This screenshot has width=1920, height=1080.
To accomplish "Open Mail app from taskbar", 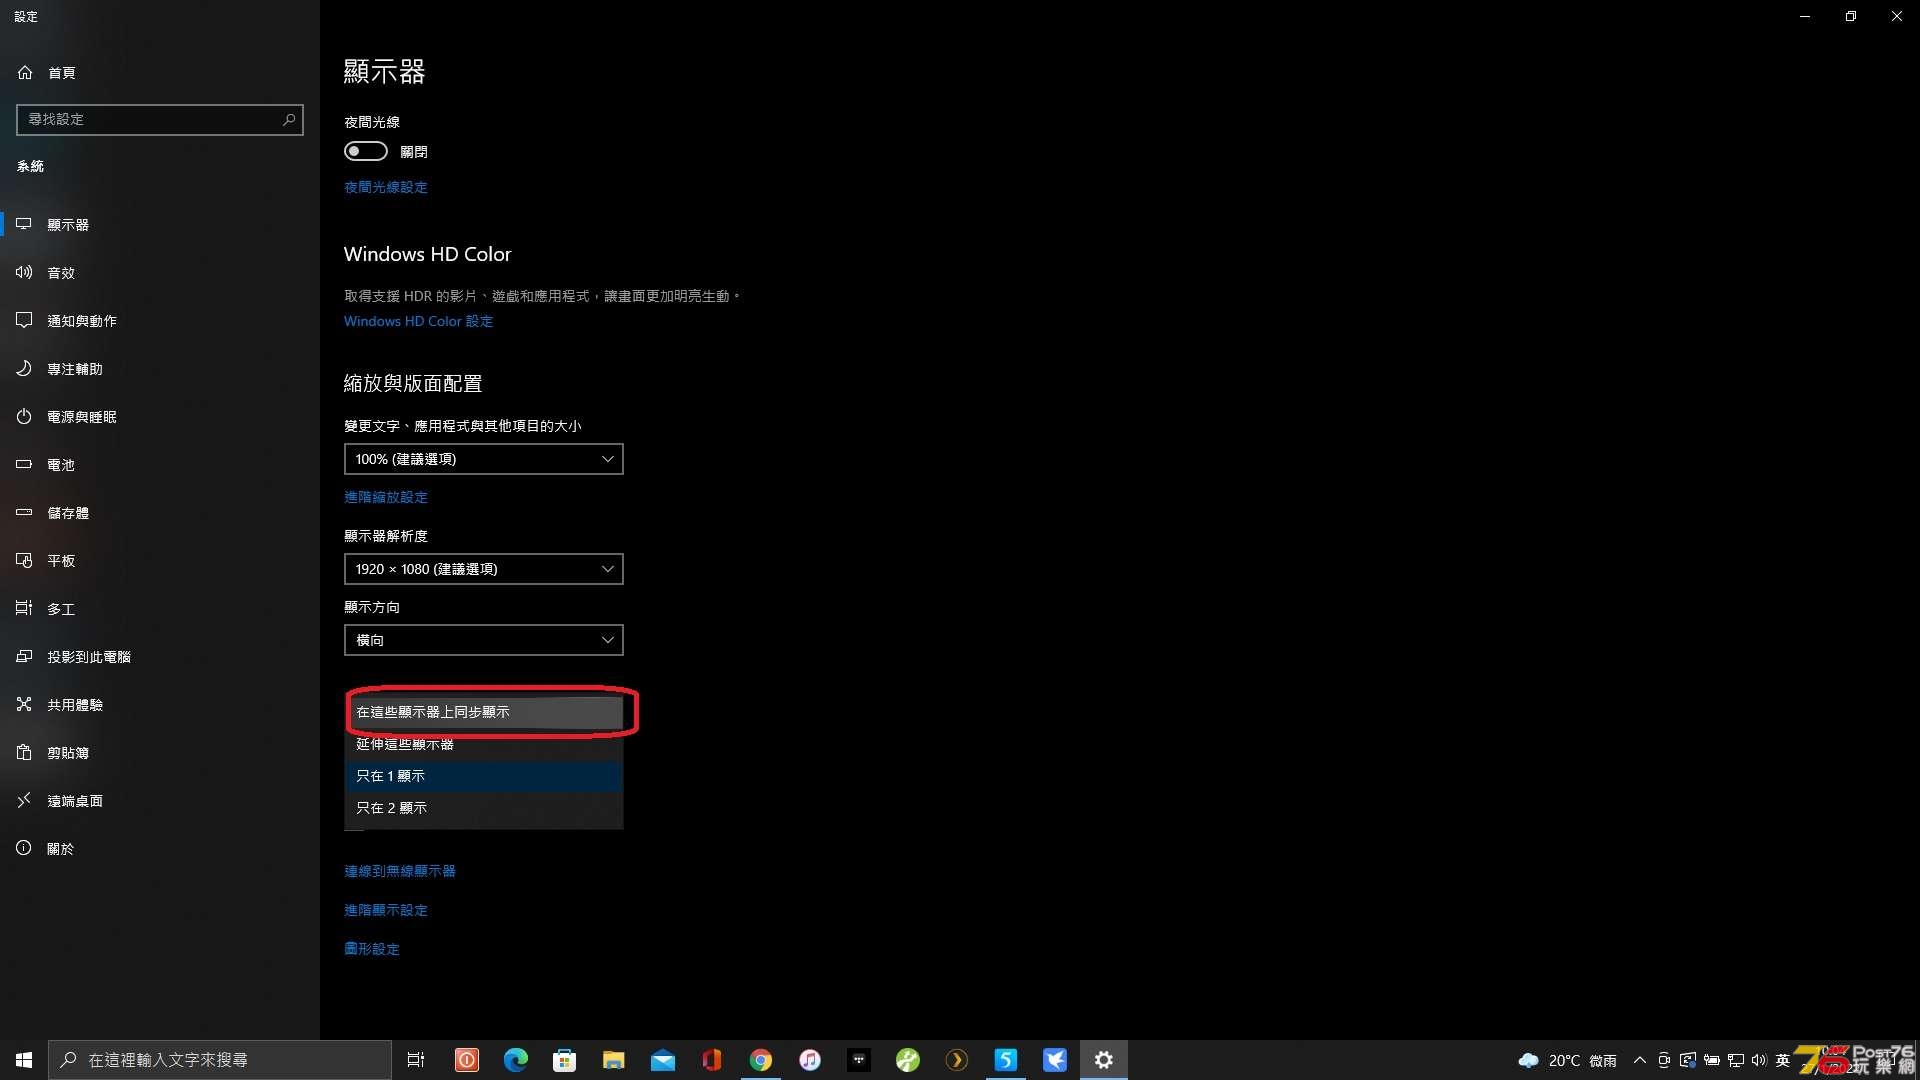I will tap(662, 1060).
